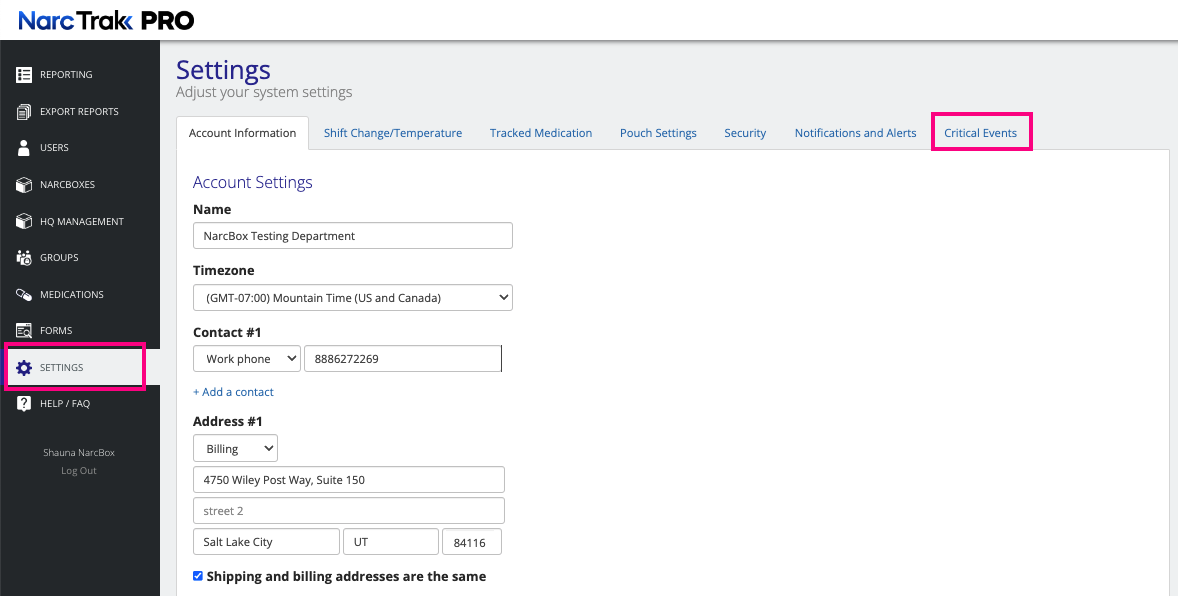Click the Log Out link
The width and height of the screenshot is (1178, 596).
tap(79, 470)
